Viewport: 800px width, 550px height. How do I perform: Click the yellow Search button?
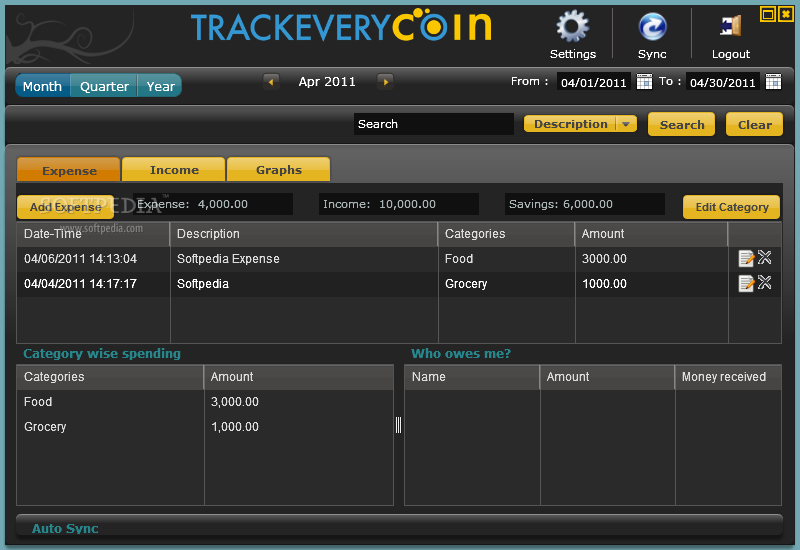click(x=682, y=124)
